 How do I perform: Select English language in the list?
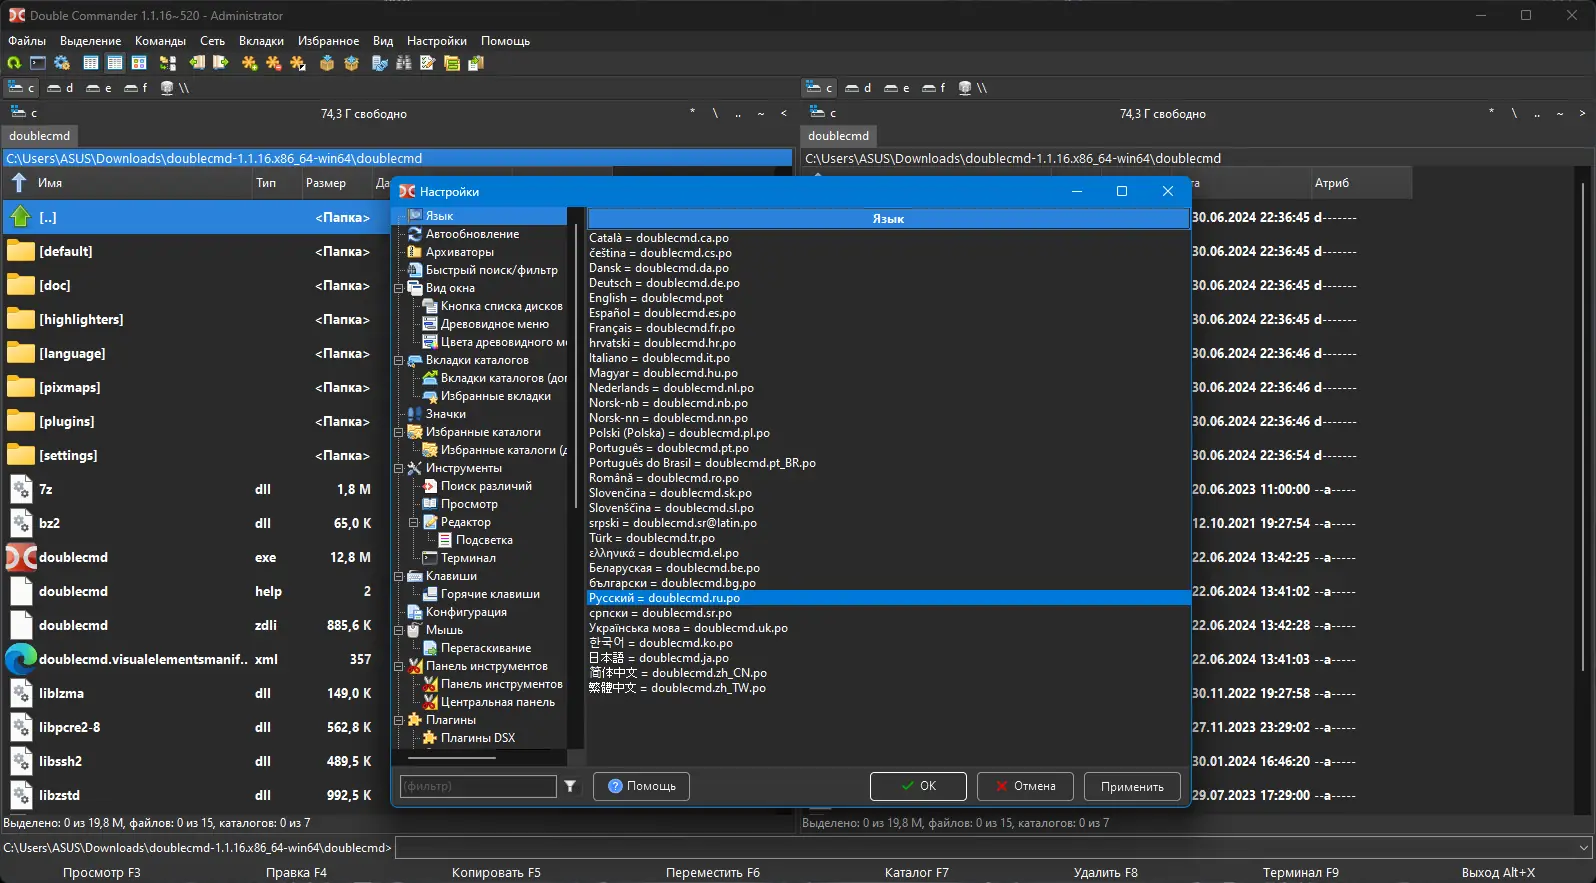(655, 298)
